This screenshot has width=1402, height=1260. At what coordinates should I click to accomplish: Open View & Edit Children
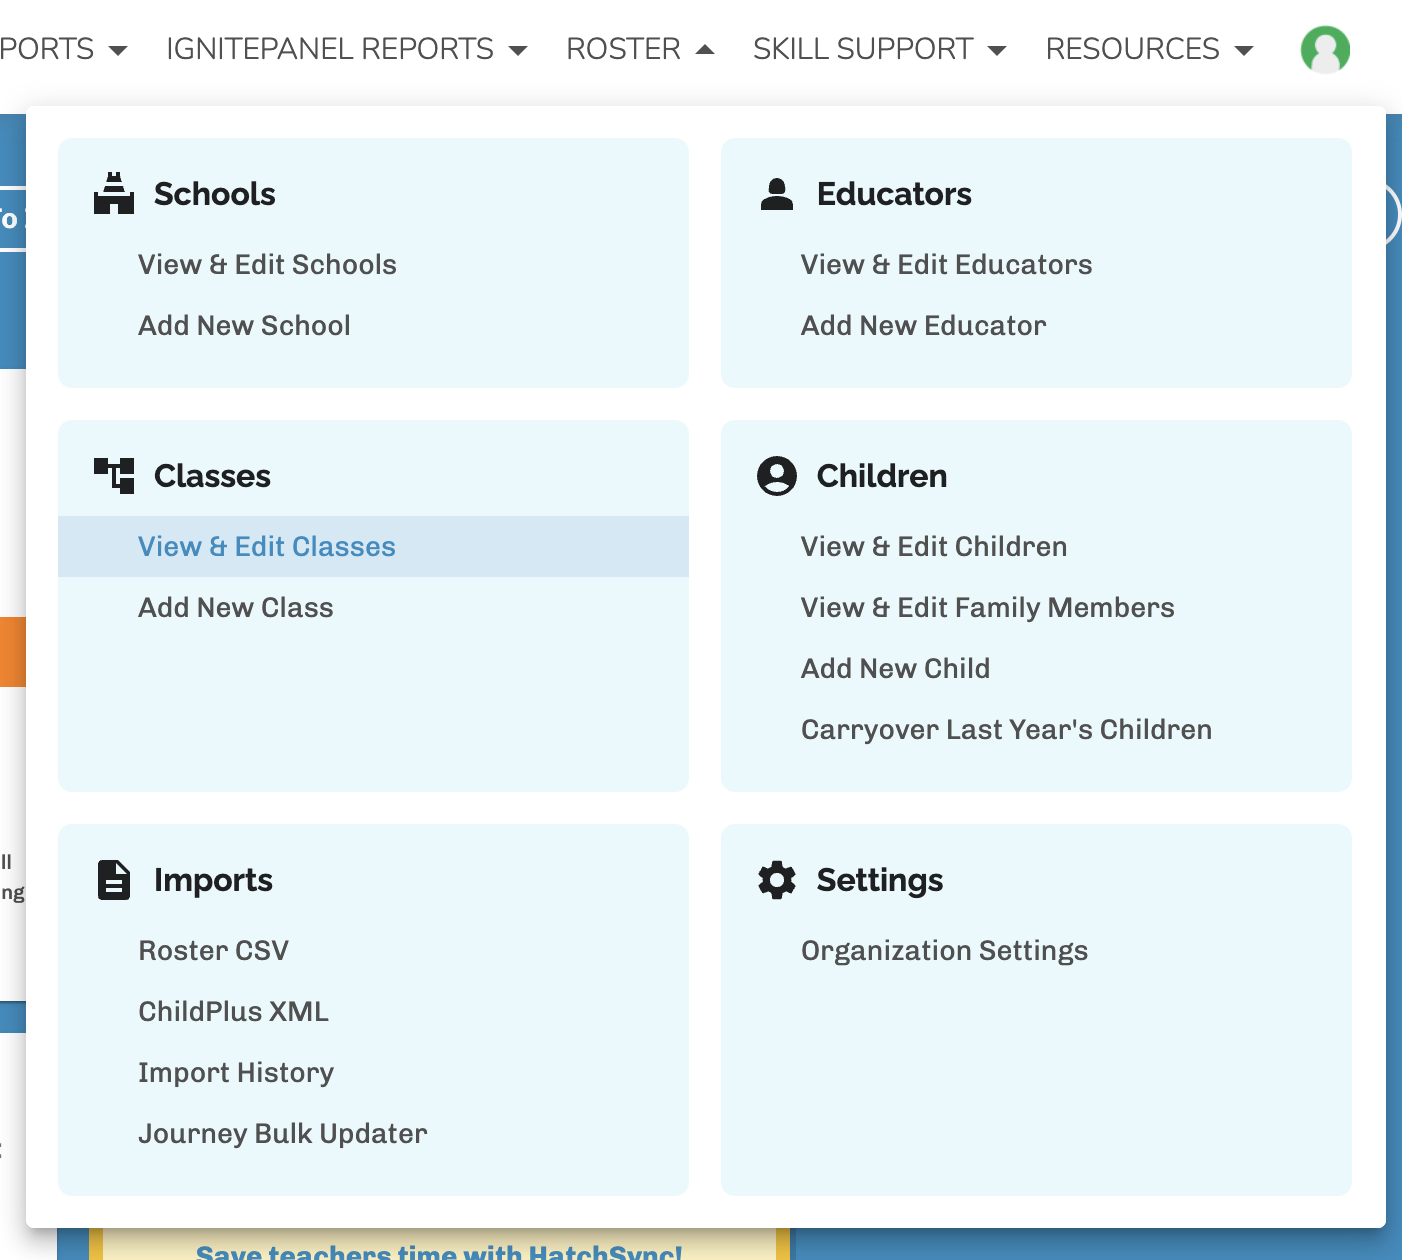[x=934, y=547]
